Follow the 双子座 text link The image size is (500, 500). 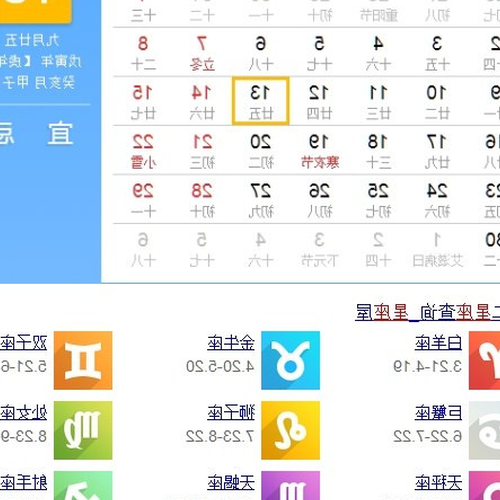[23, 343]
